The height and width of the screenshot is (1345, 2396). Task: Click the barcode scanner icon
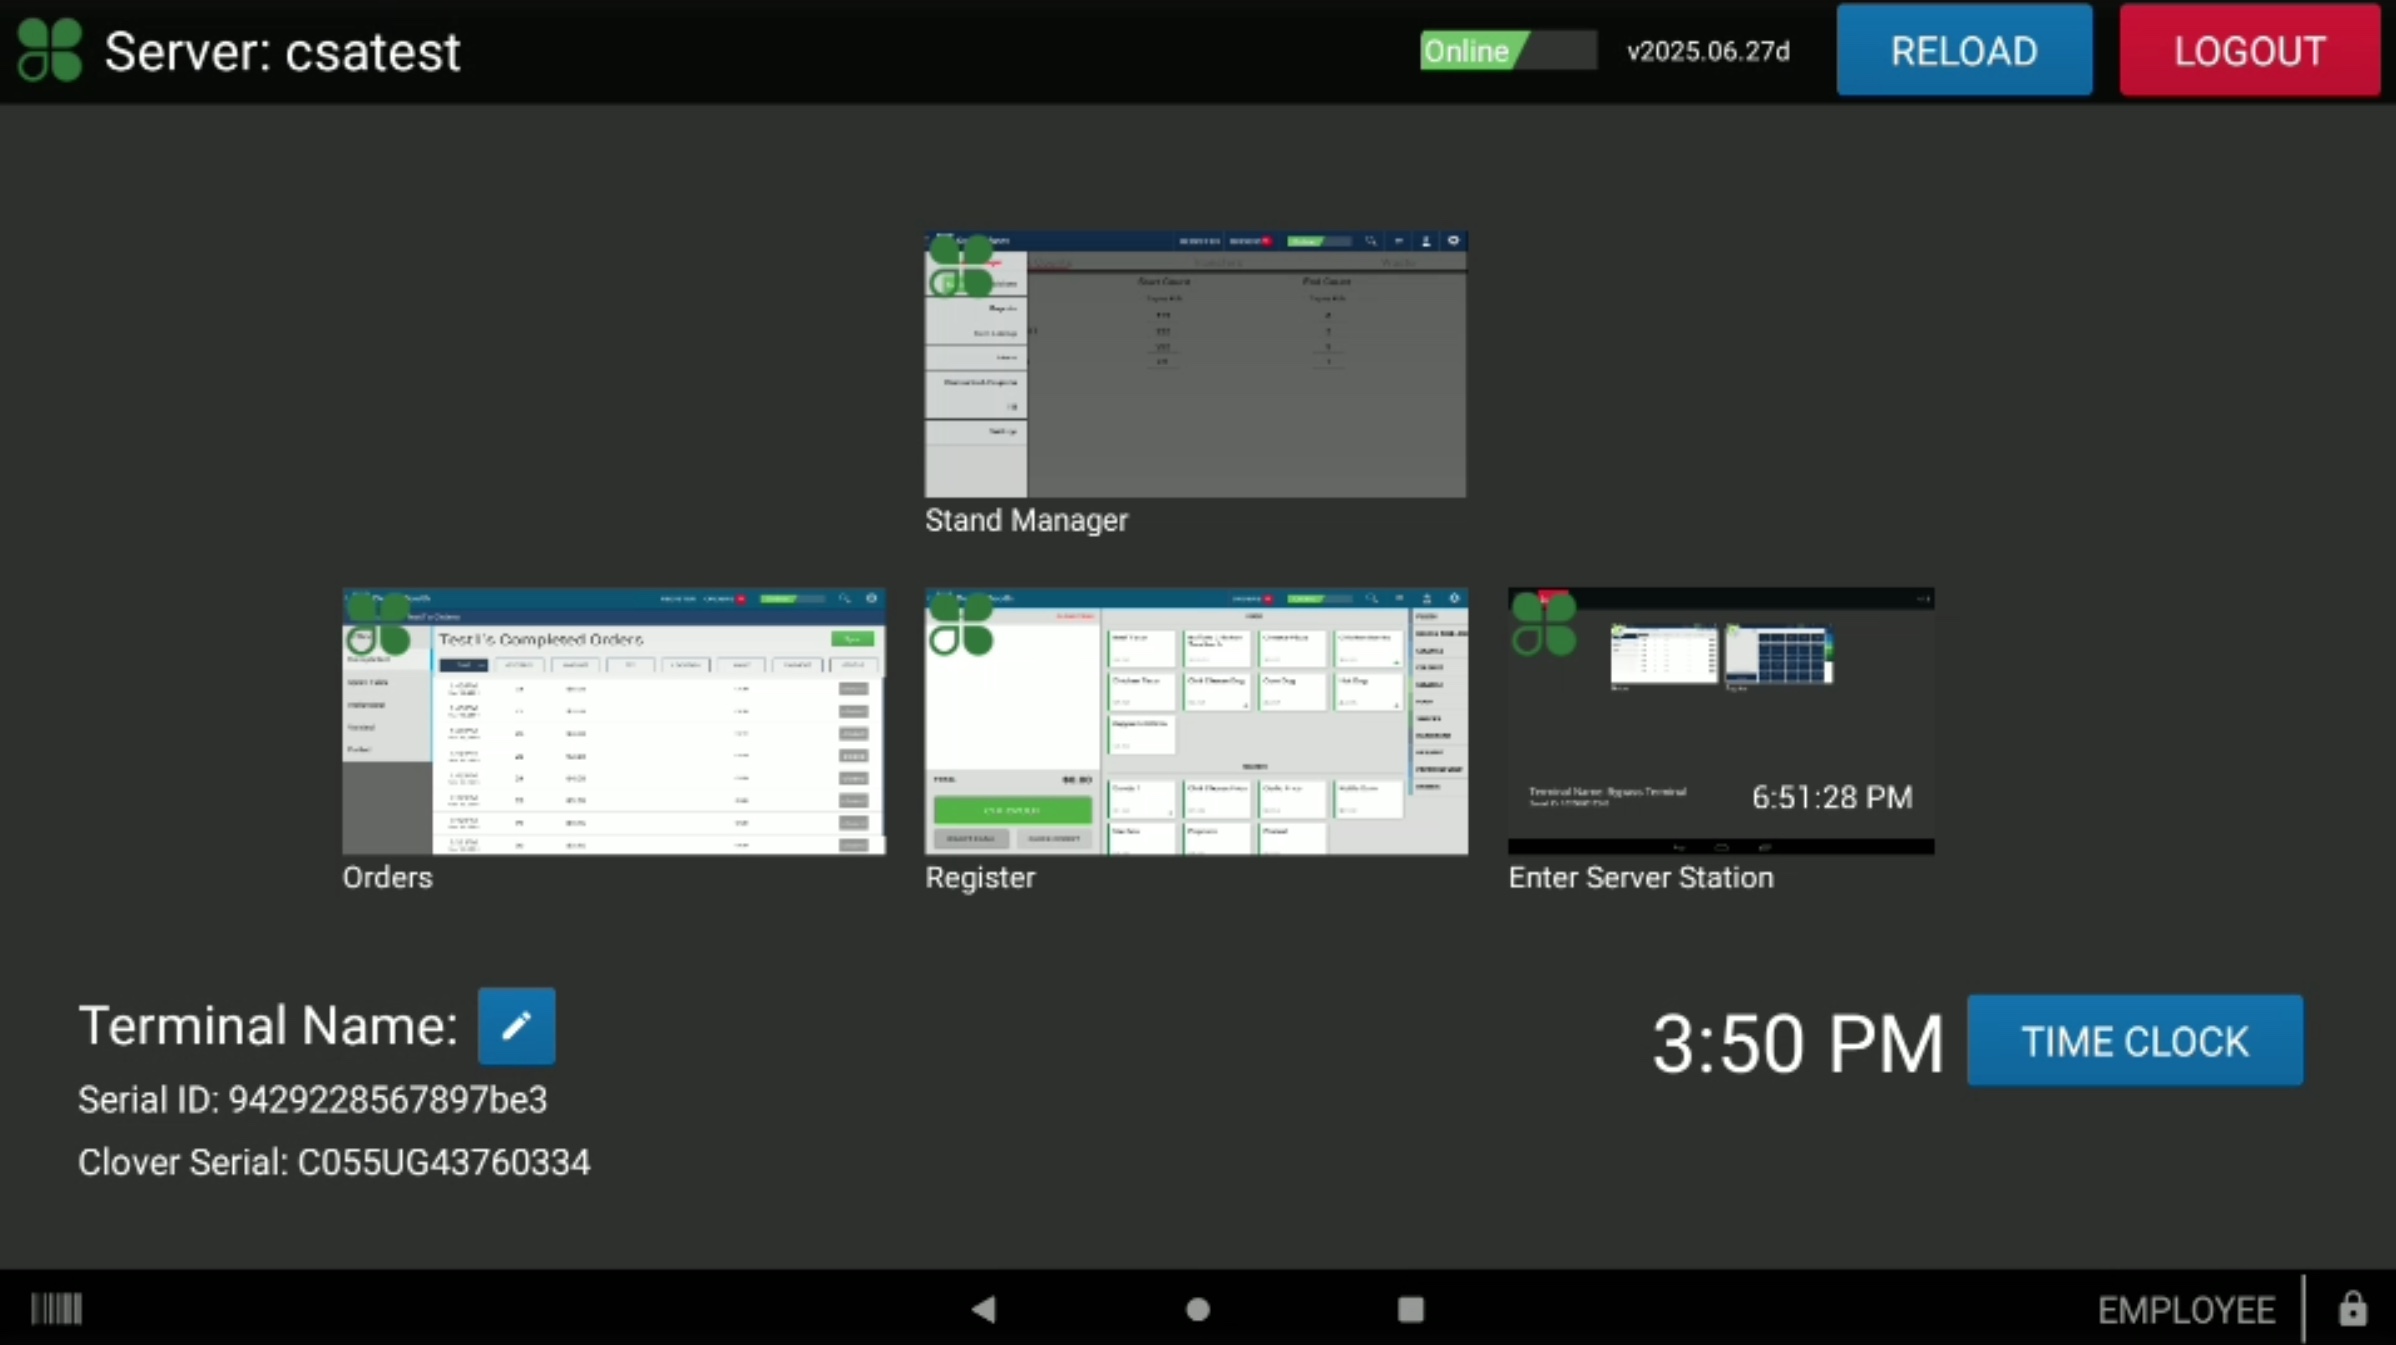(57, 1309)
